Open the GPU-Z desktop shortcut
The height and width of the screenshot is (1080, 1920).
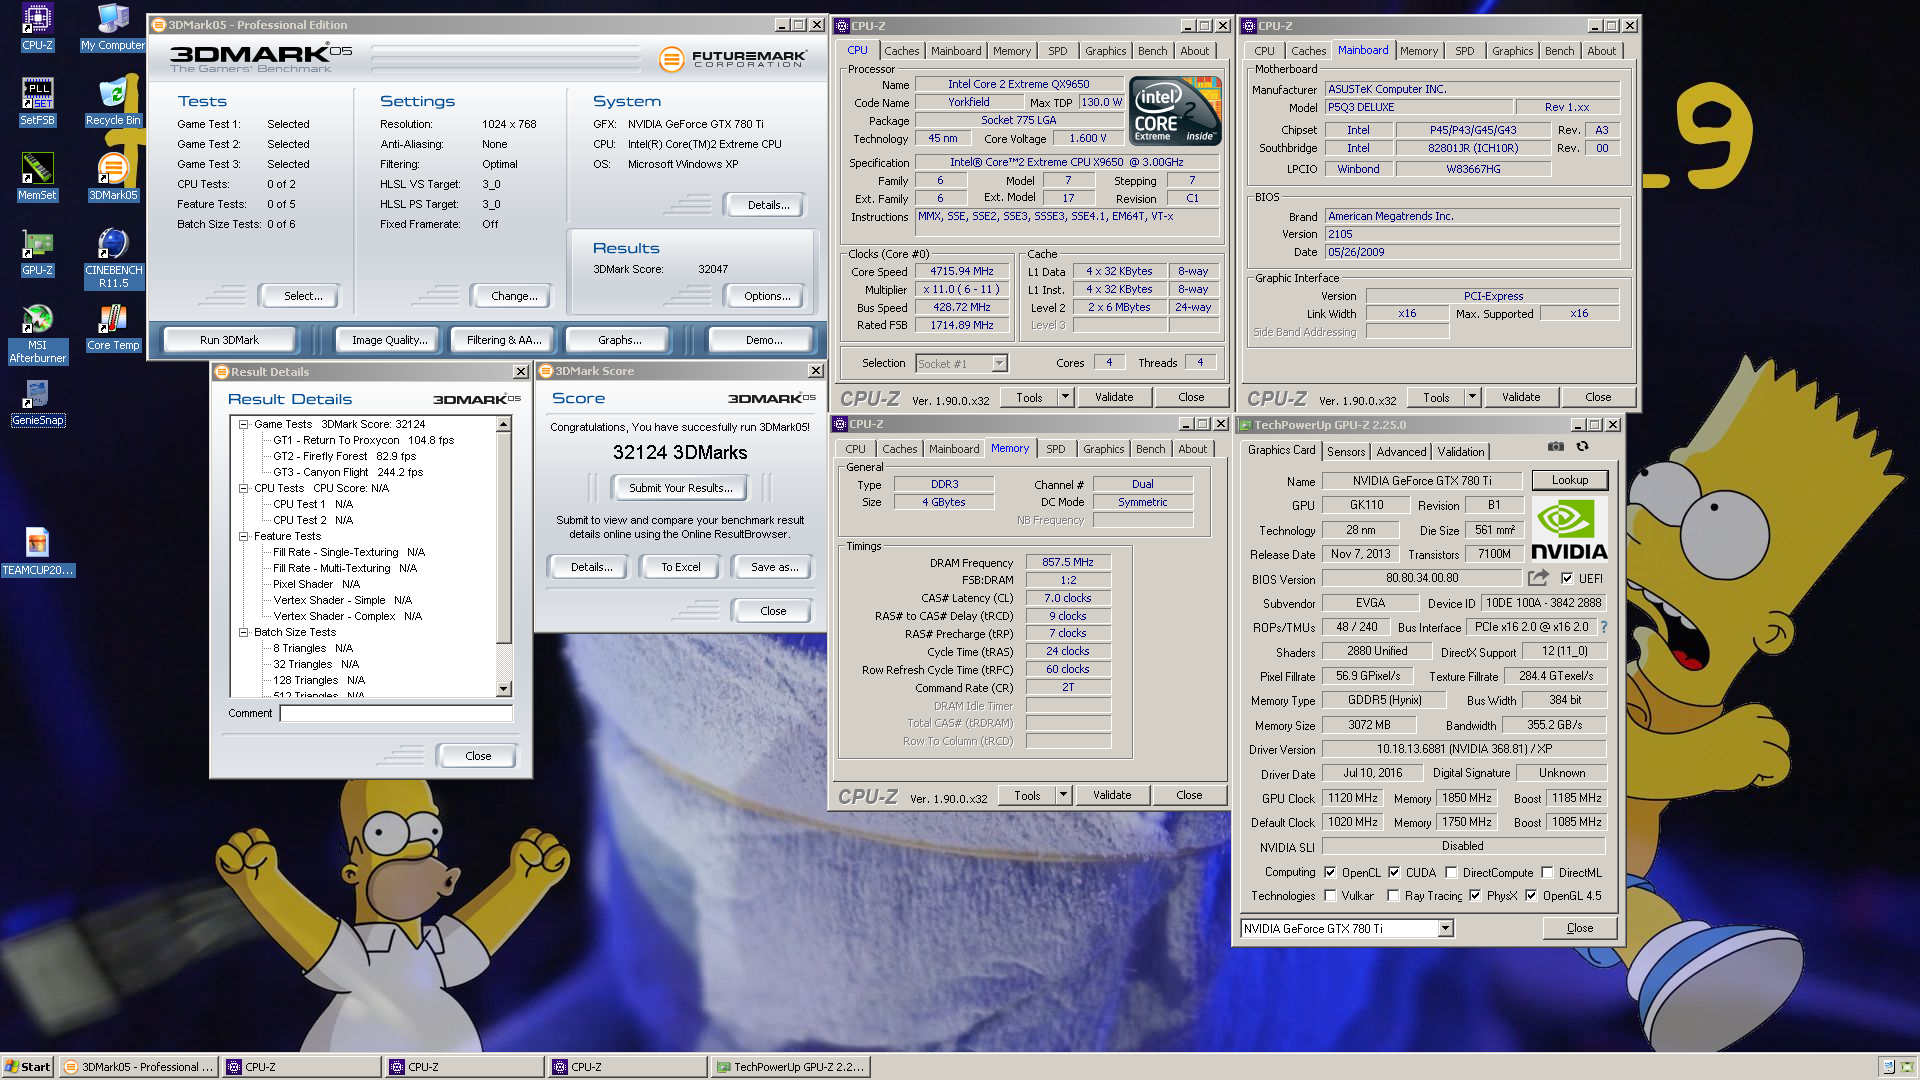tap(37, 251)
